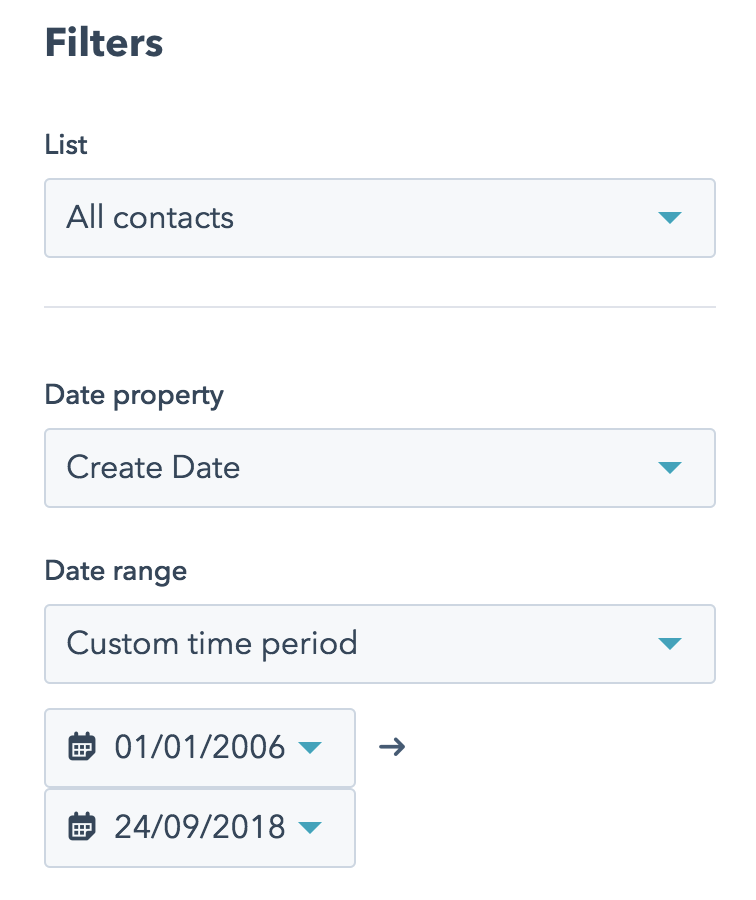Viewport: 756px width, 900px height.
Task: Click calendar icon beside 24/09/2018
Action: coord(82,827)
